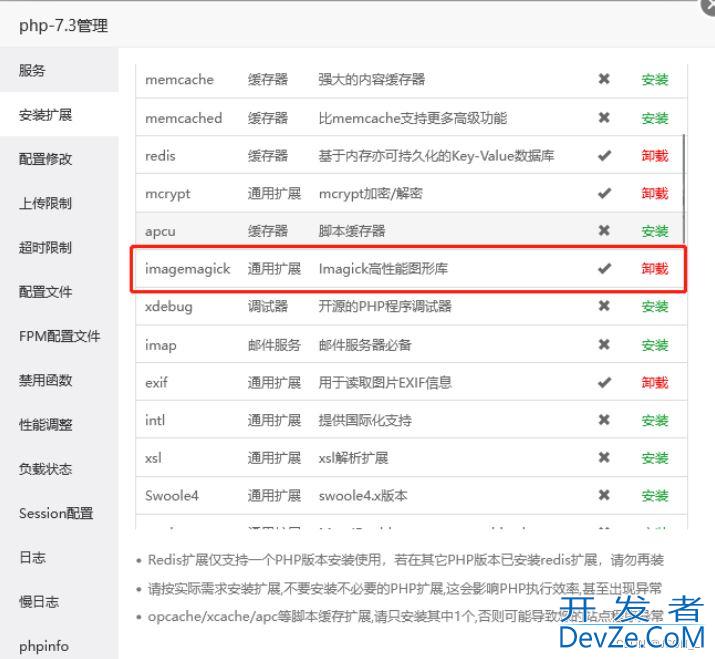Click the imagemagick installed checkmark icon
Viewport: 715px width, 659px height.
604,269
